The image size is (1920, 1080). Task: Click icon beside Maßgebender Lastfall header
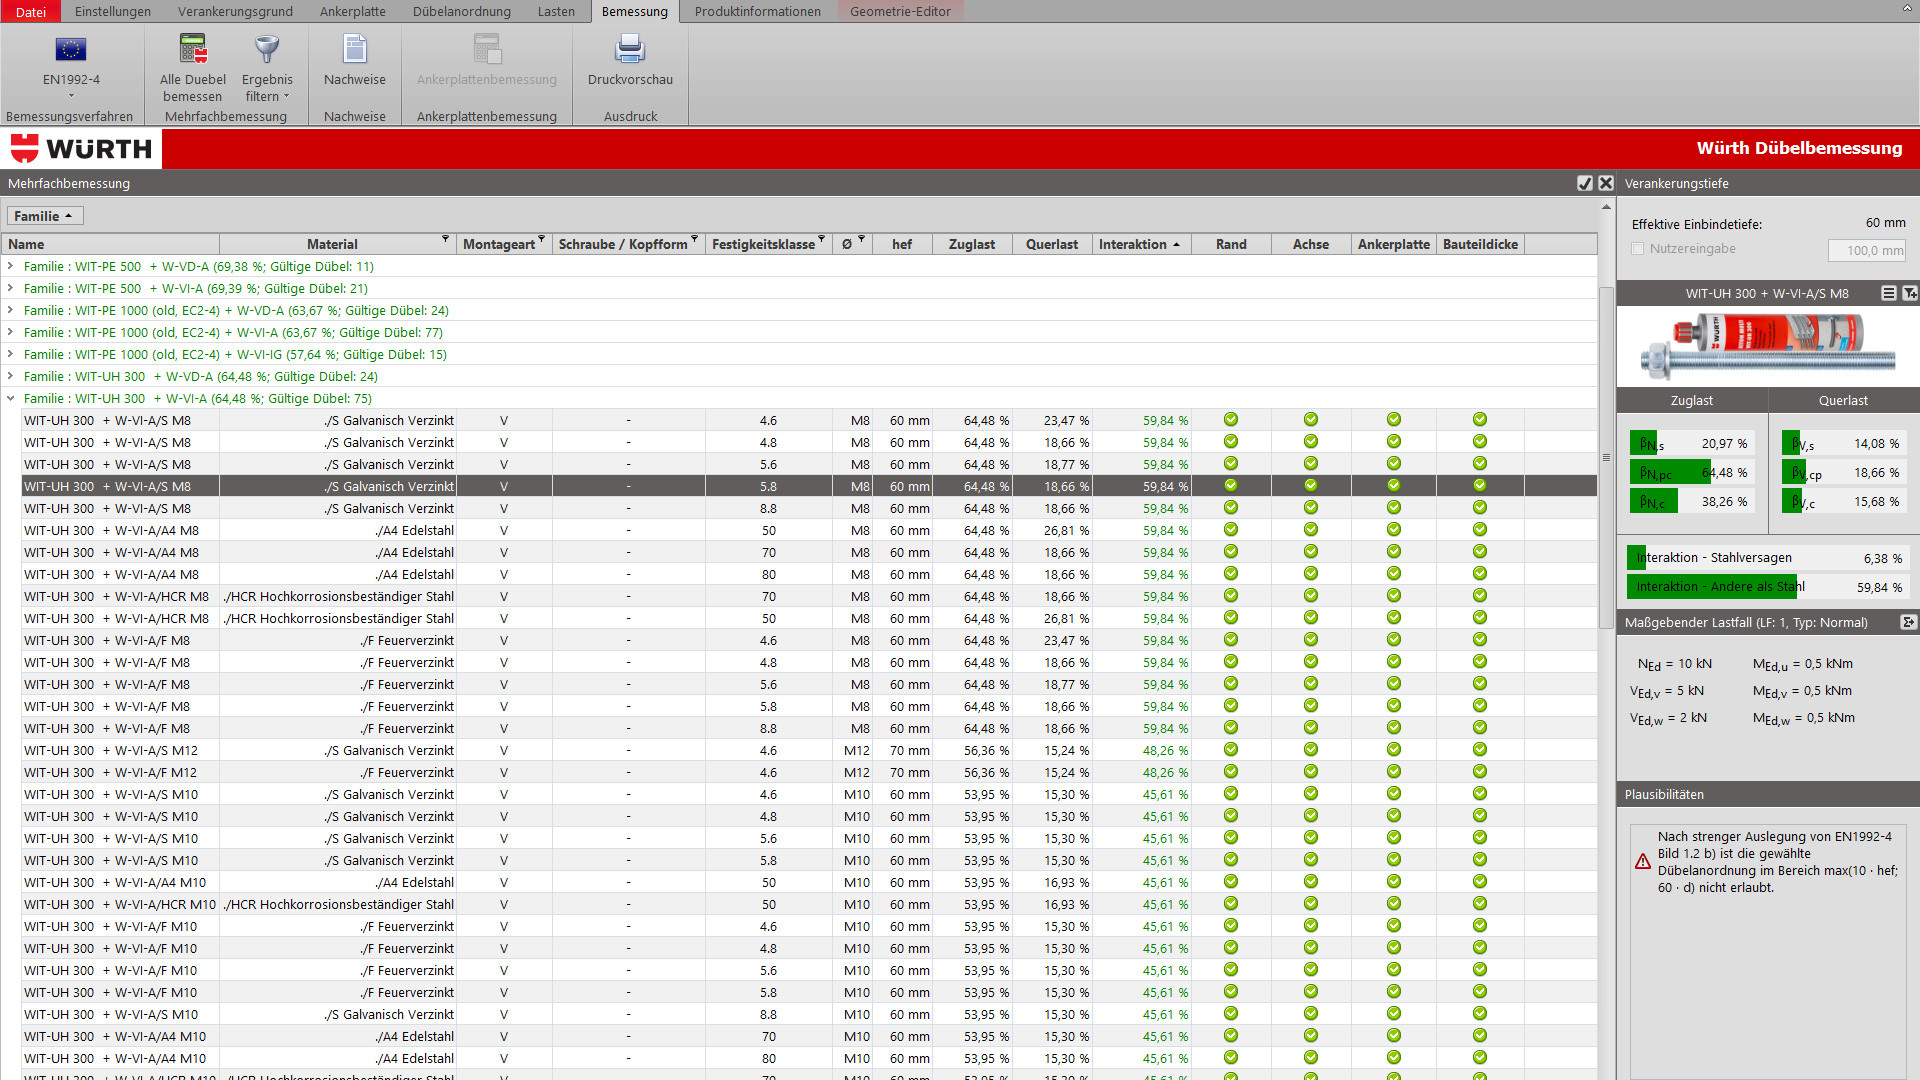tap(1908, 622)
